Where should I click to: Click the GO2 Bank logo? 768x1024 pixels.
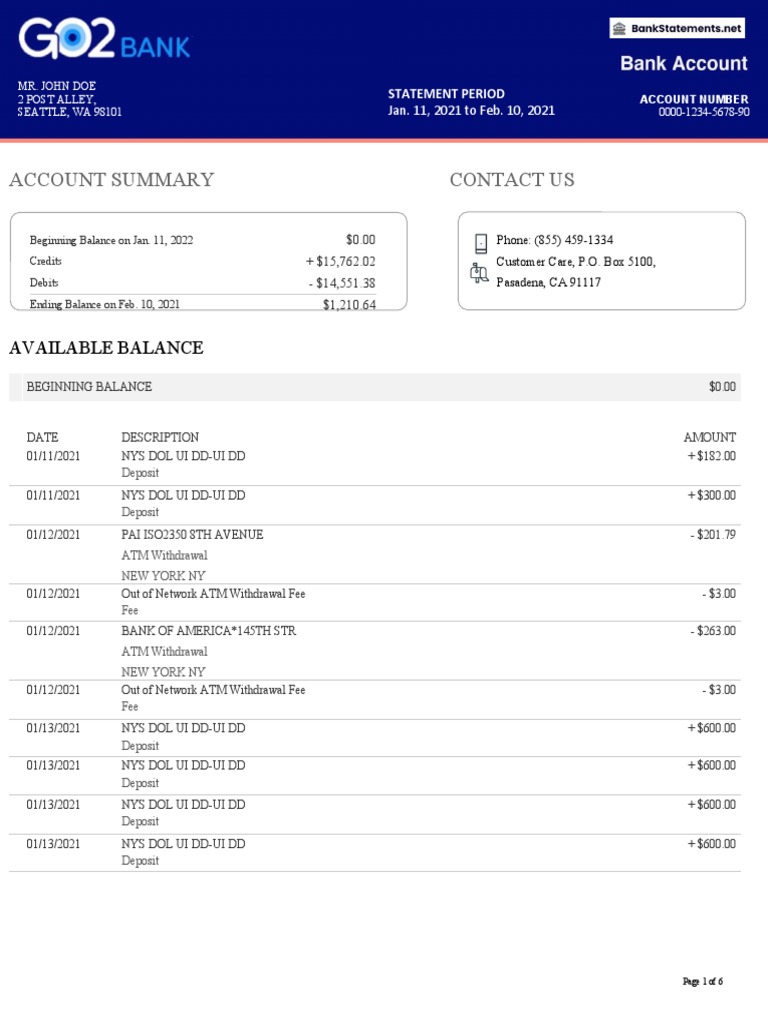(x=104, y=41)
